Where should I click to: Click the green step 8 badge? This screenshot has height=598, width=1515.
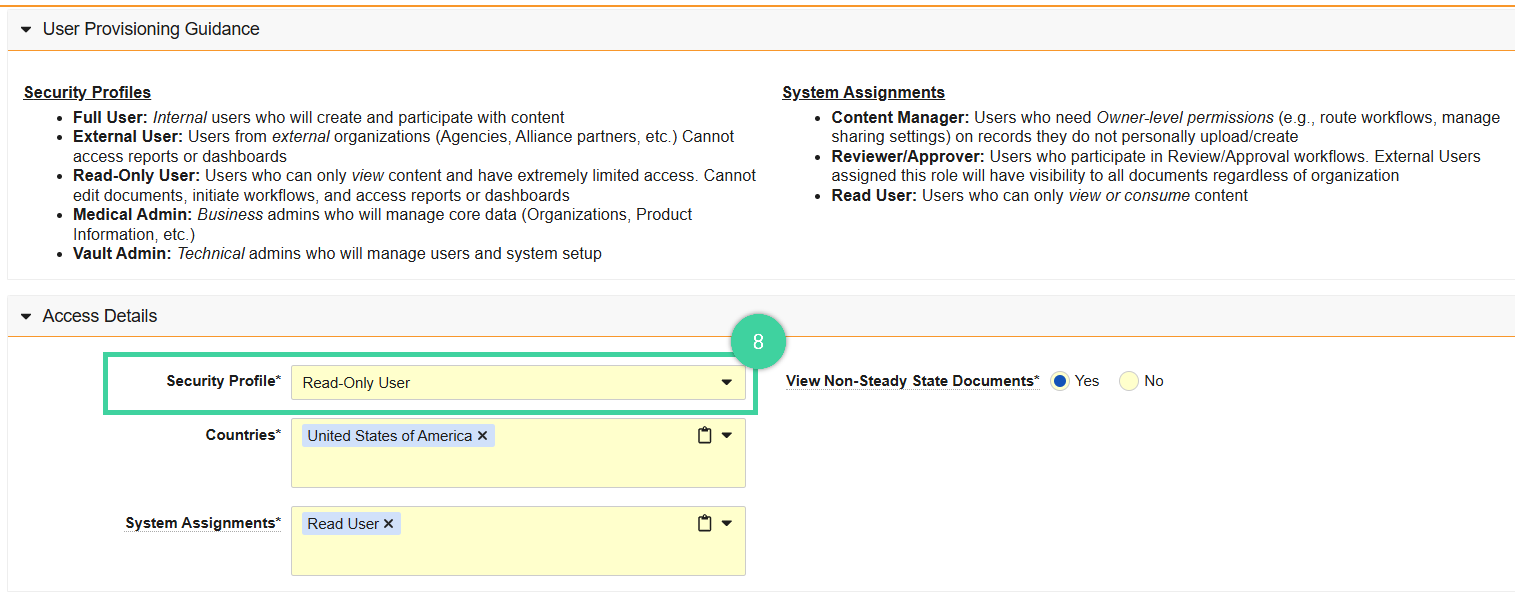(x=760, y=341)
